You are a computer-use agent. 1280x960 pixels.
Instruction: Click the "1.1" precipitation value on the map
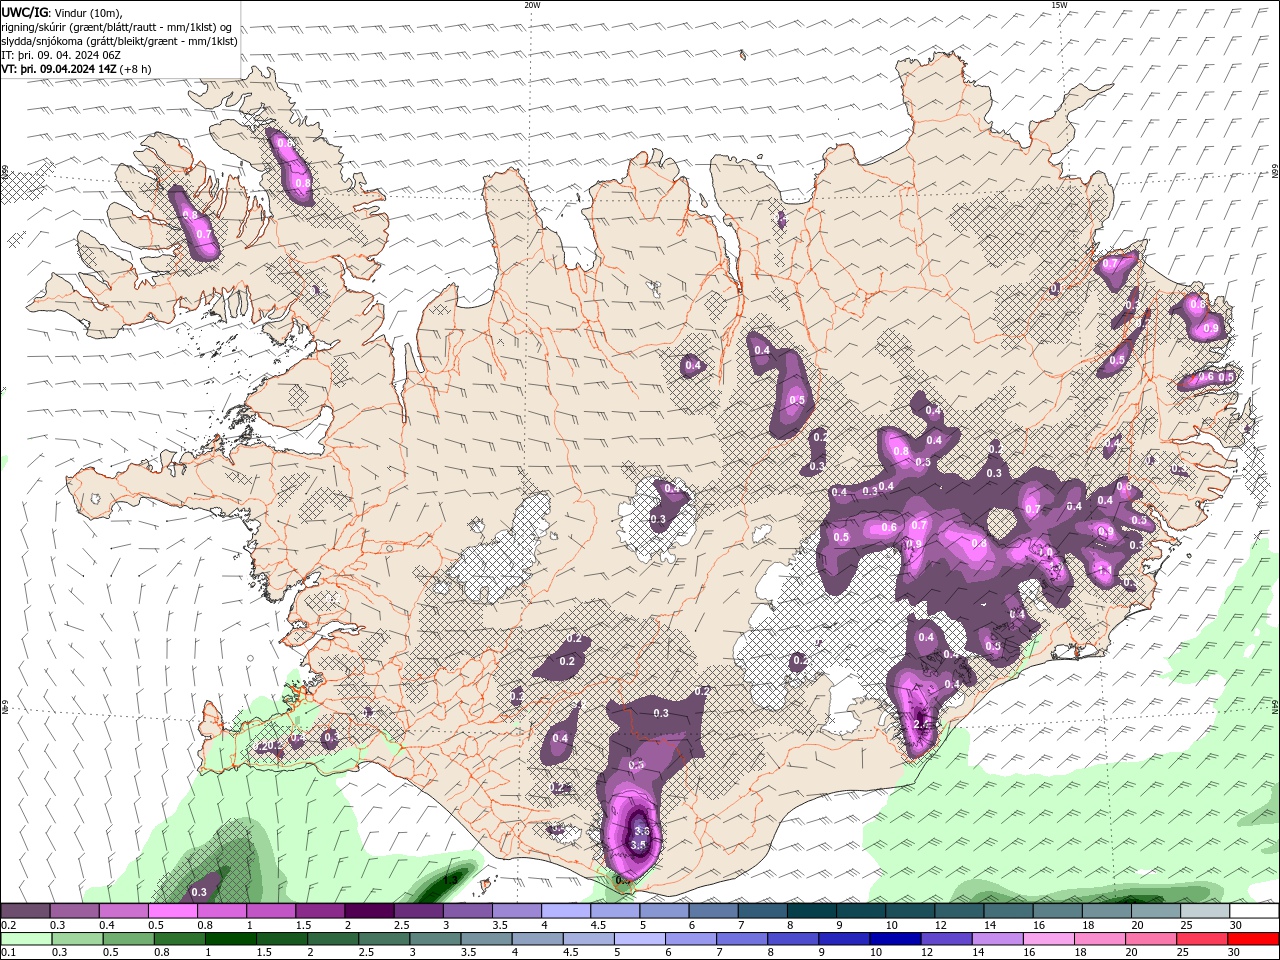coord(1105,569)
